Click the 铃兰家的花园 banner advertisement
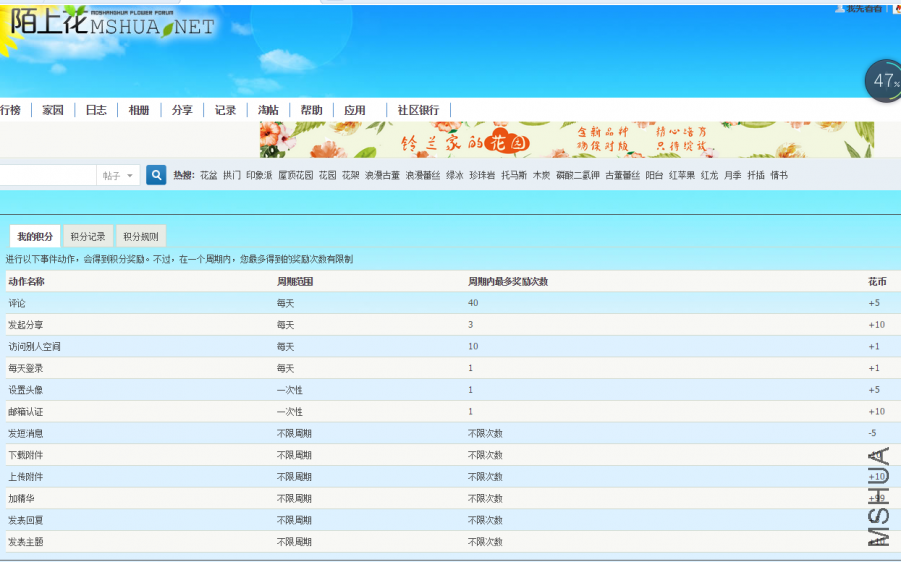Screen dimensions: 901x562 click(x=566, y=140)
